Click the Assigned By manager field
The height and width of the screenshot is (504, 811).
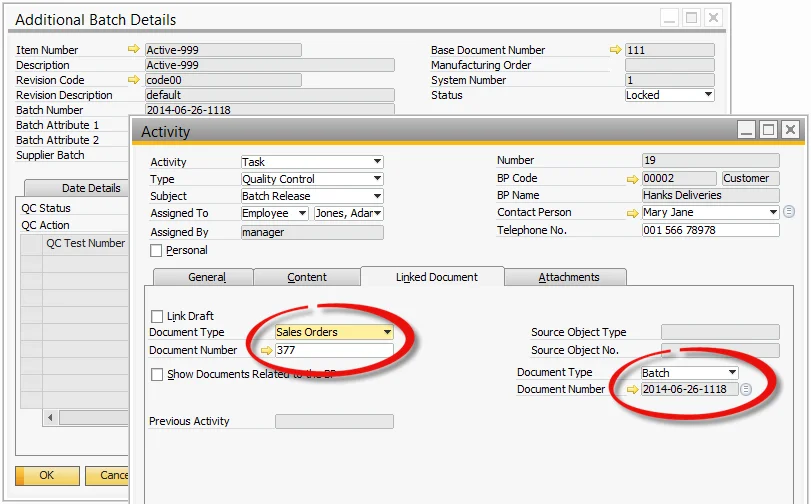[312, 232]
